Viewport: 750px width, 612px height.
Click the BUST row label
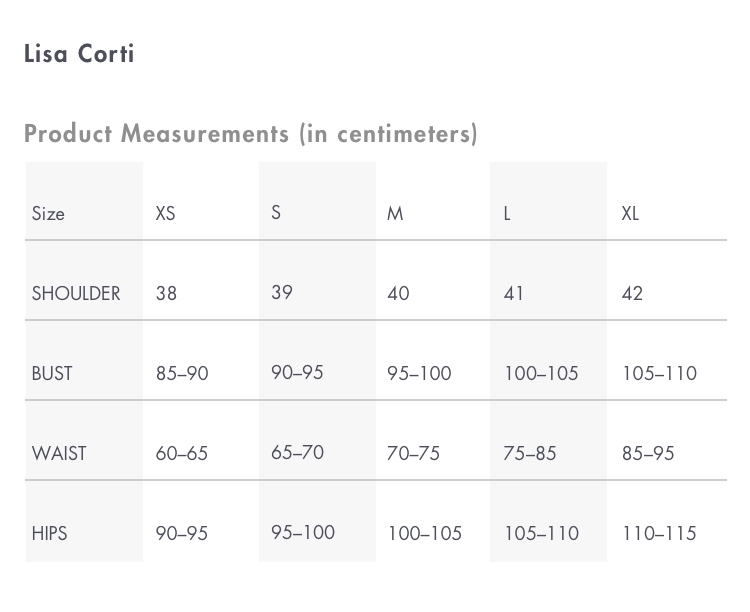click(52, 373)
